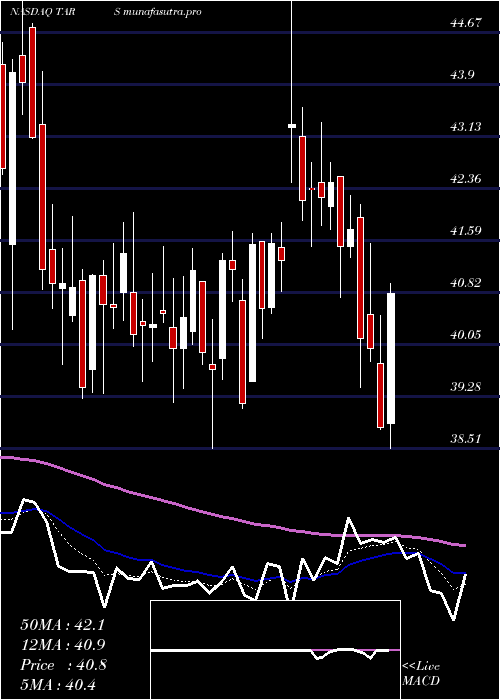Click the small white doji candle at 43.13
This screenshot has height=700, width=500.
pos(292,126)
